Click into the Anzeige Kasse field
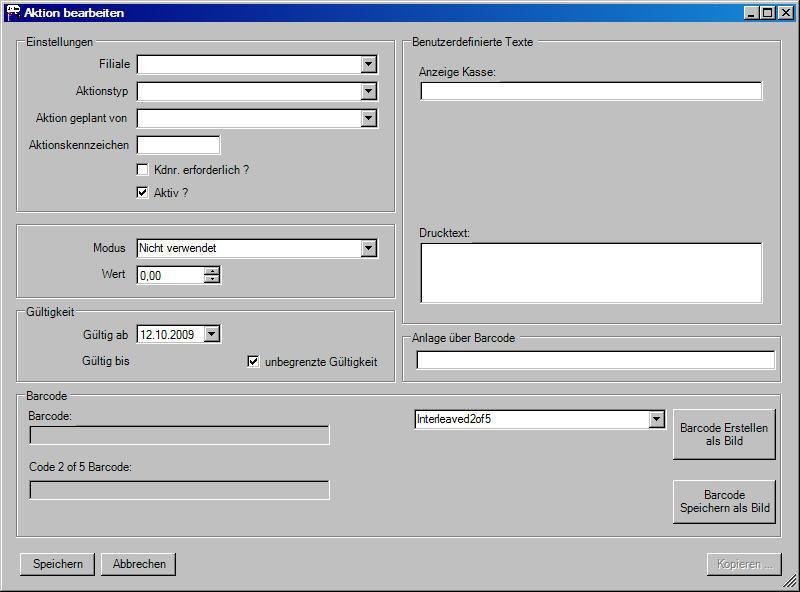Image resolution: width=800 pixels, height=592 pixels. [x=590, y=92]
